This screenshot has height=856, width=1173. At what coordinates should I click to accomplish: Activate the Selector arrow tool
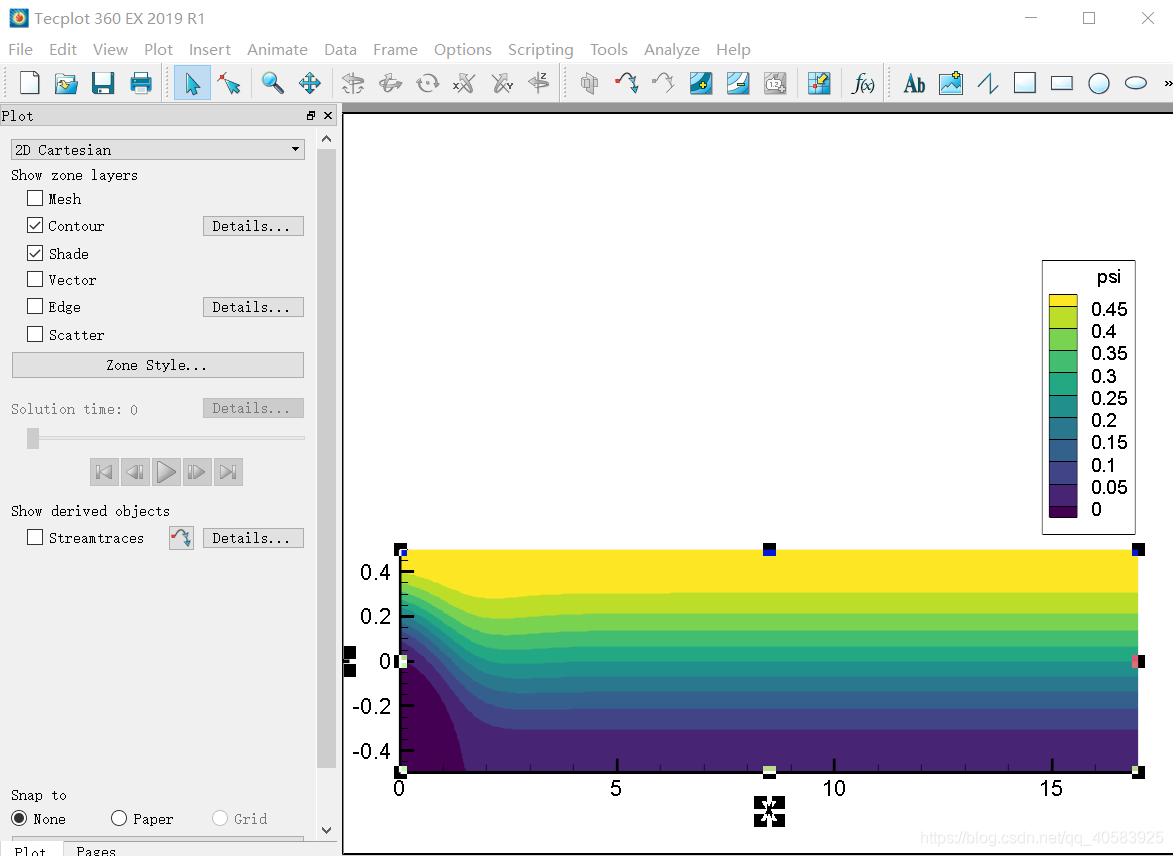192,82
